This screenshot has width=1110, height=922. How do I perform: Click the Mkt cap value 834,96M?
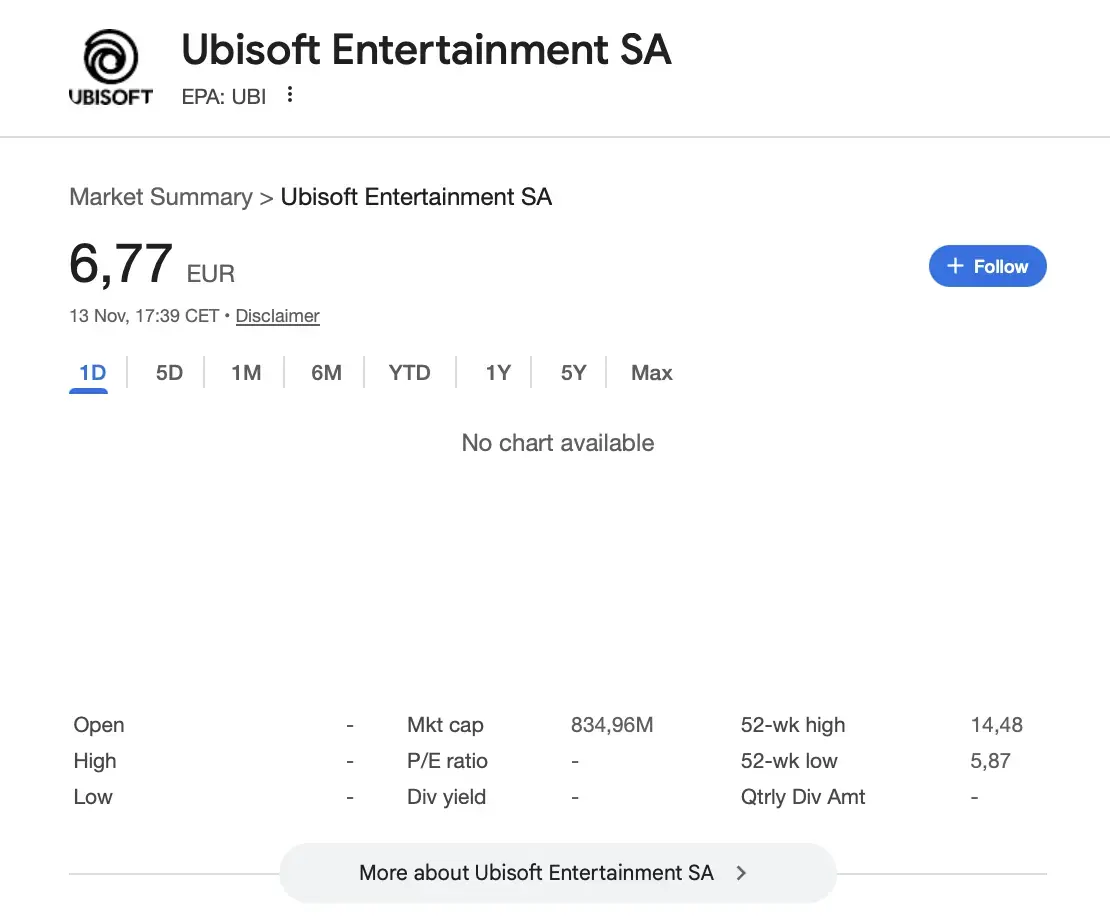coord(612,725)
